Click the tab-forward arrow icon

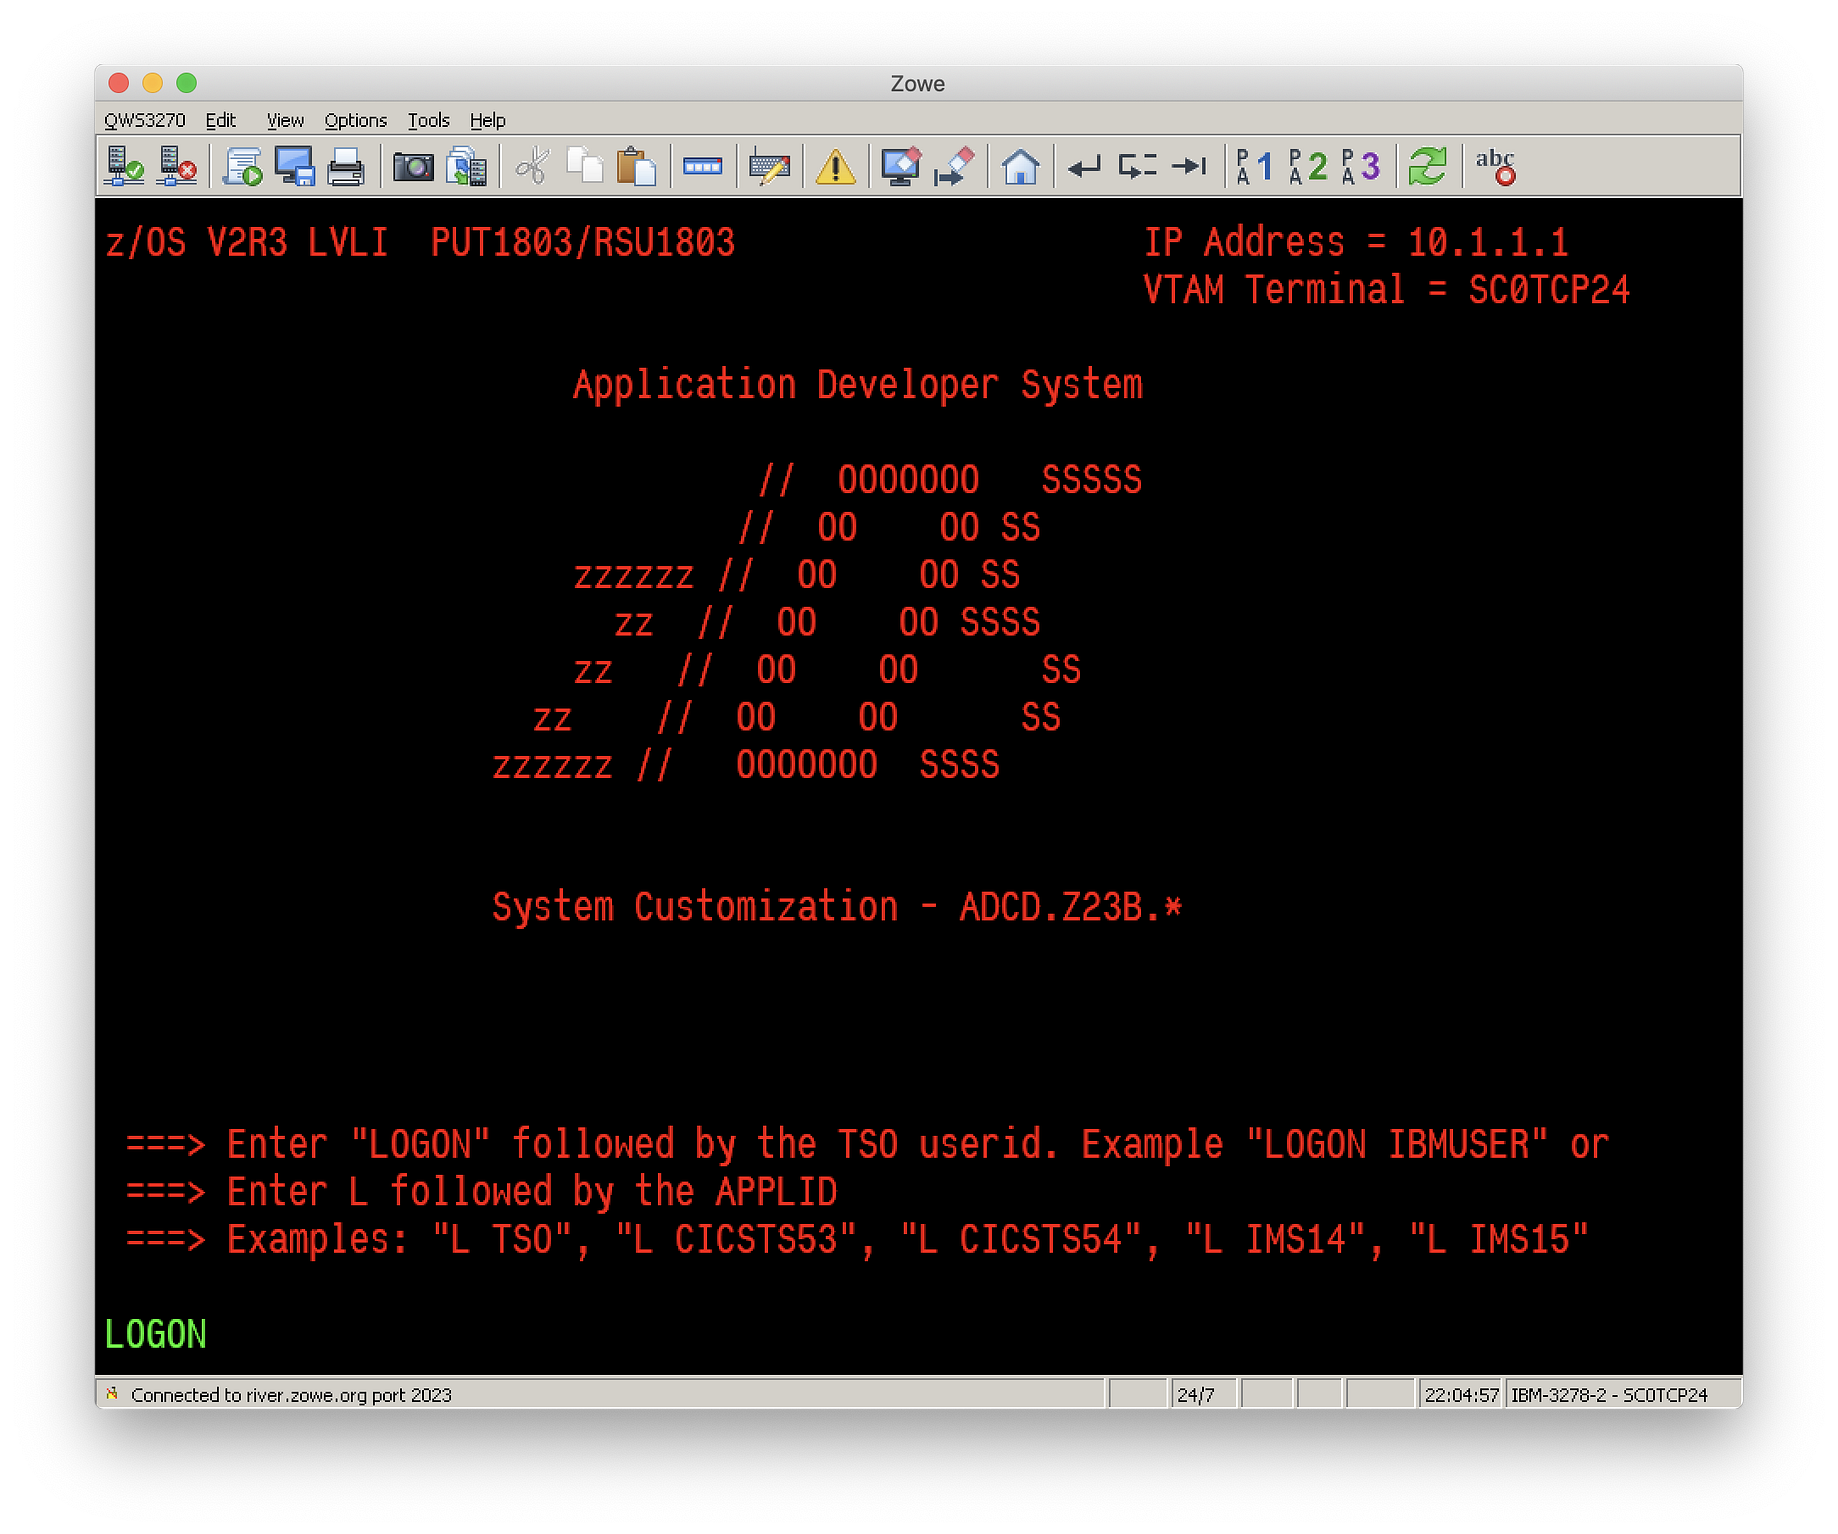tap(1189, 166)
